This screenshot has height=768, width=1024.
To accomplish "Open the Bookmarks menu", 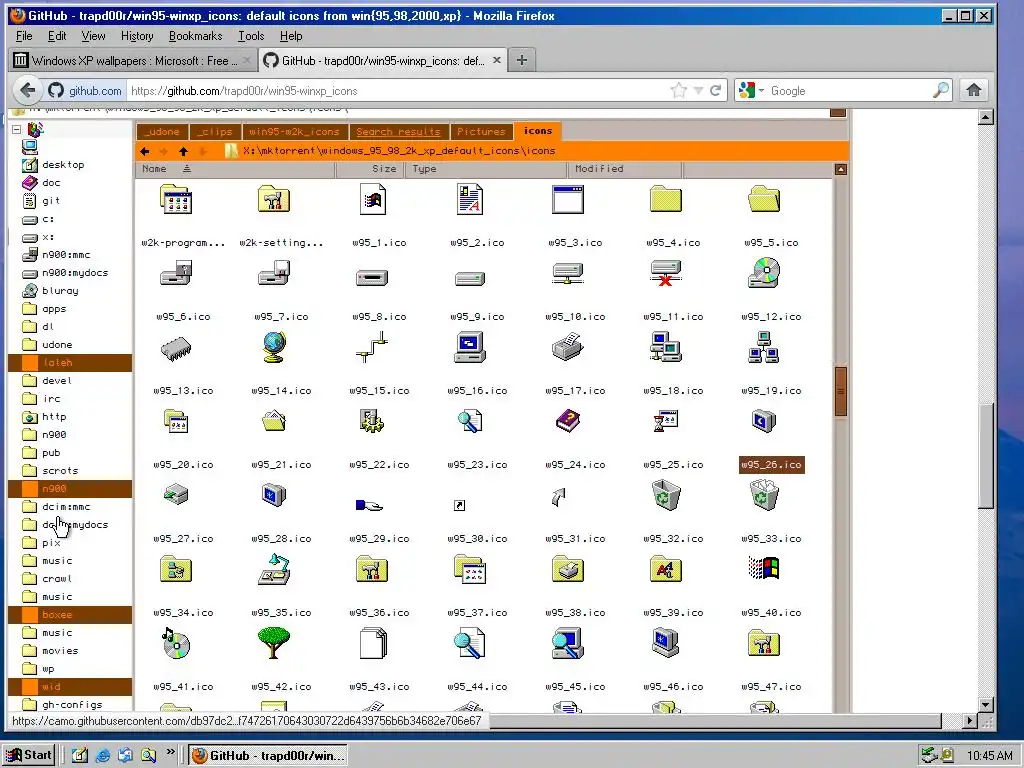I will pyautogui.click(x=195, y=36).
